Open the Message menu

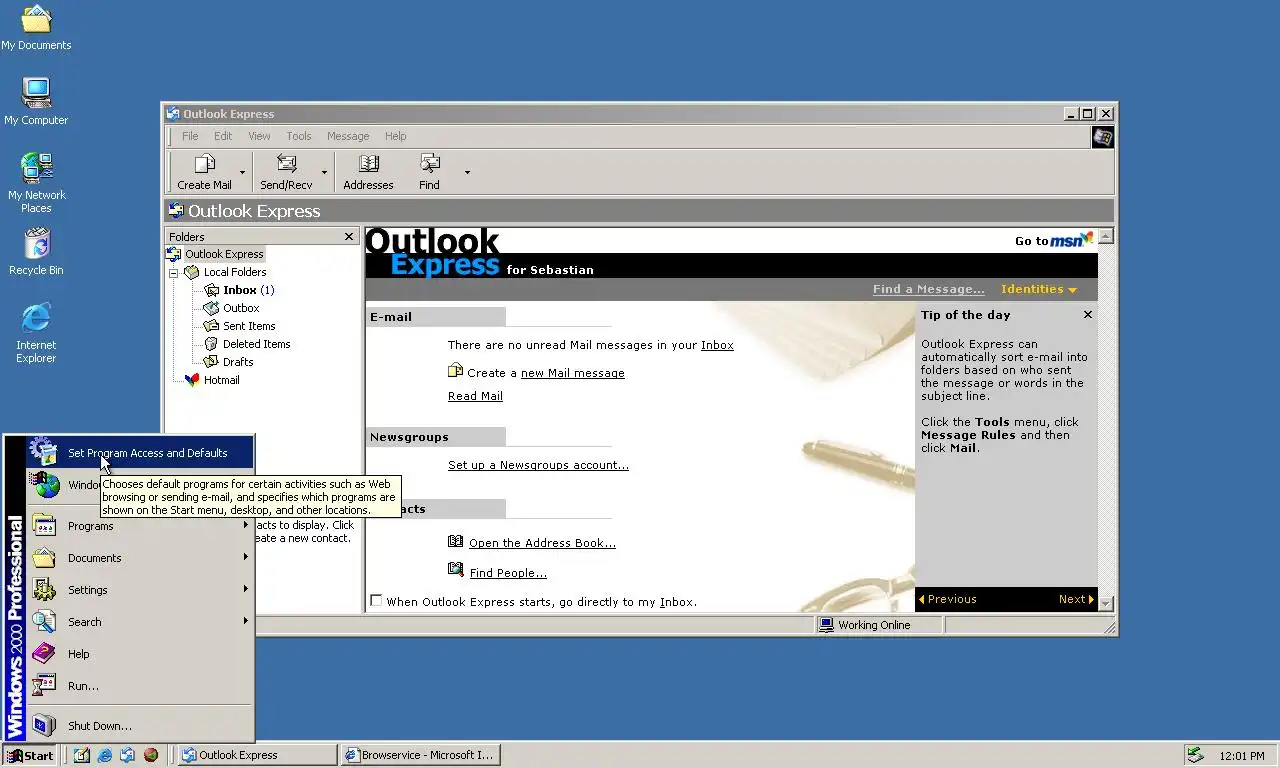click(348, 136)
